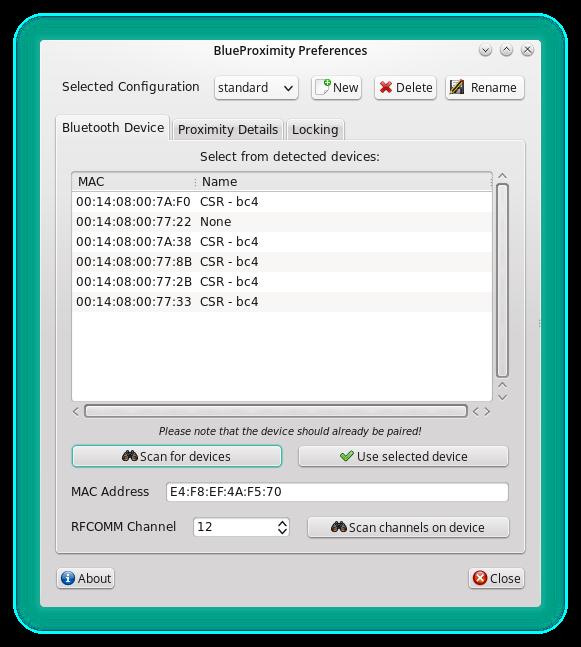The height and width of the screenshot is (647, 581).
Task: Click the New configuration document icon
Action: click(323, 87)
